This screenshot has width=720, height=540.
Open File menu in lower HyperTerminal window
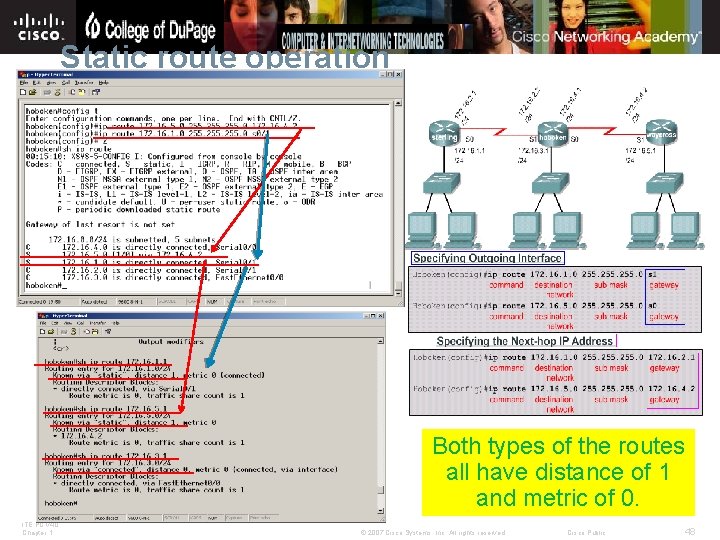tap(43, 323)
